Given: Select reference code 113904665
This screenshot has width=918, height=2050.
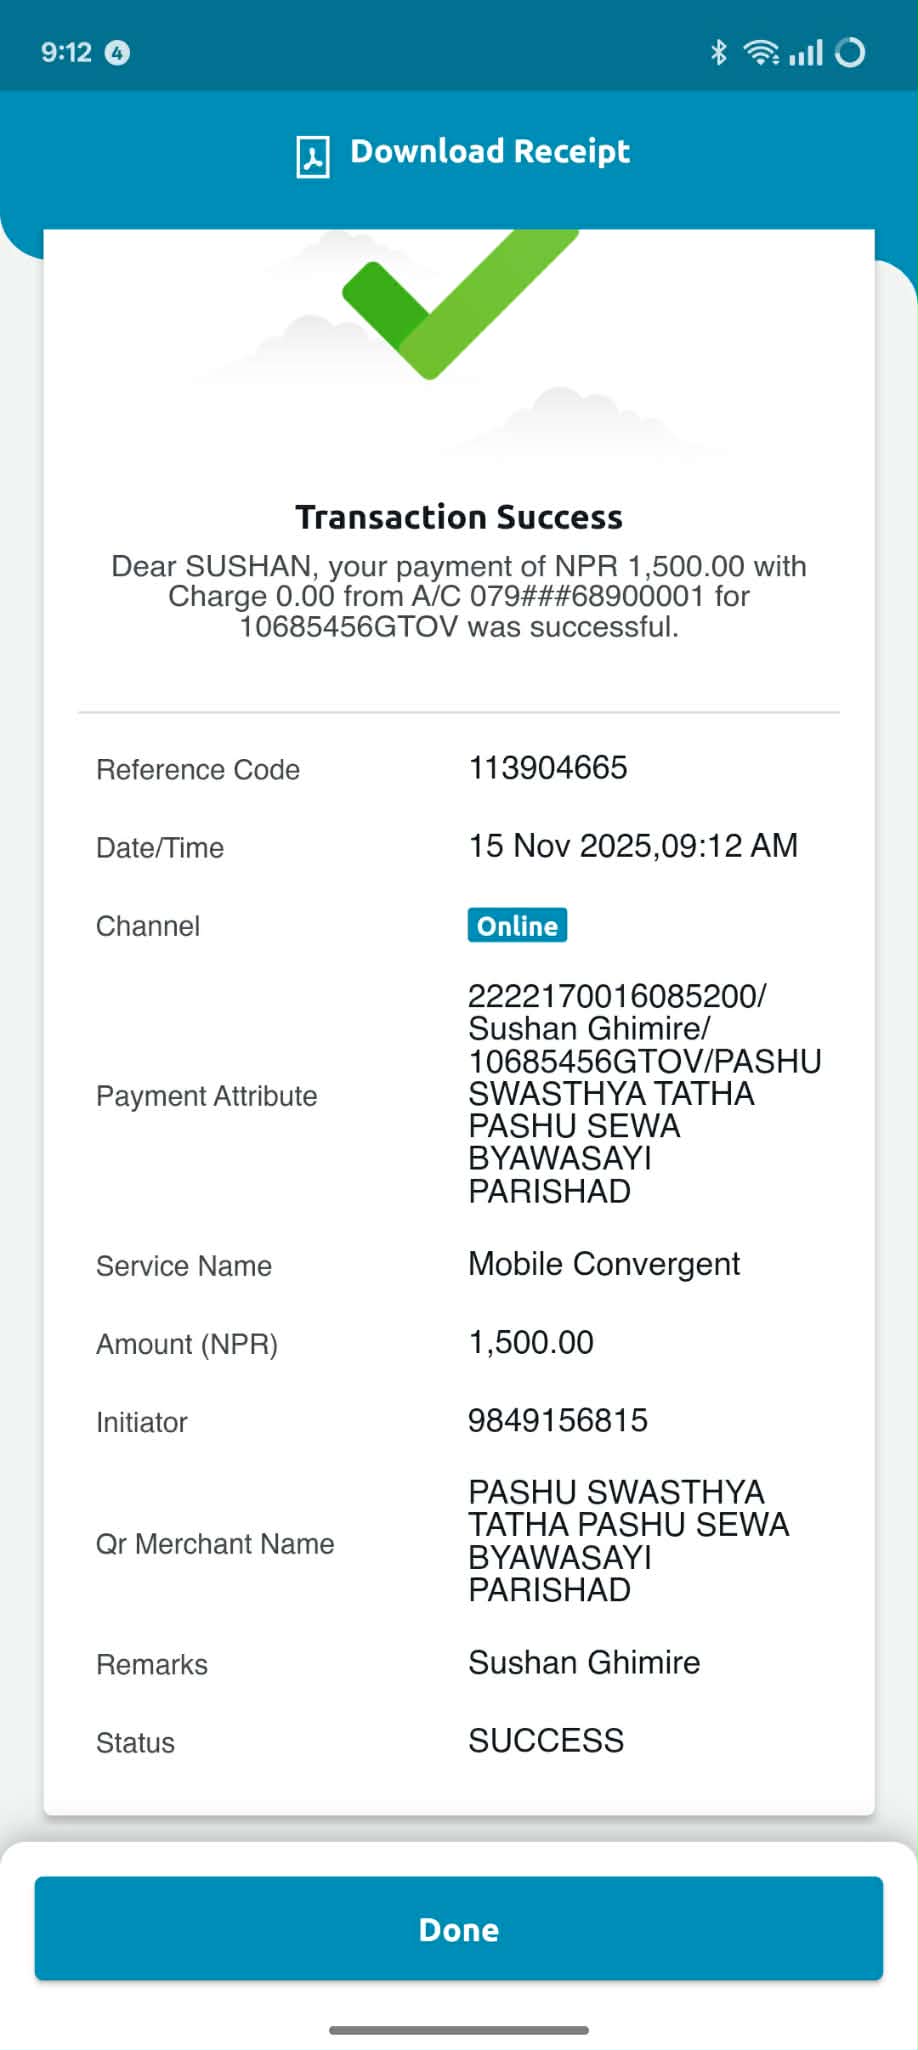Looking at the screenshot, I should [548, 767].
